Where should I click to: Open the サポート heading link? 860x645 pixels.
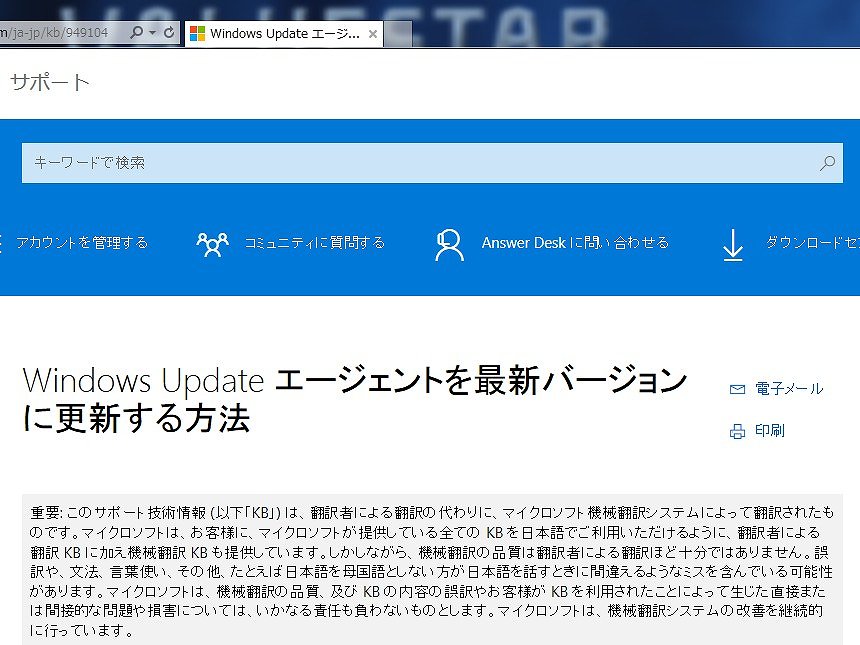[x=50, y=83]
